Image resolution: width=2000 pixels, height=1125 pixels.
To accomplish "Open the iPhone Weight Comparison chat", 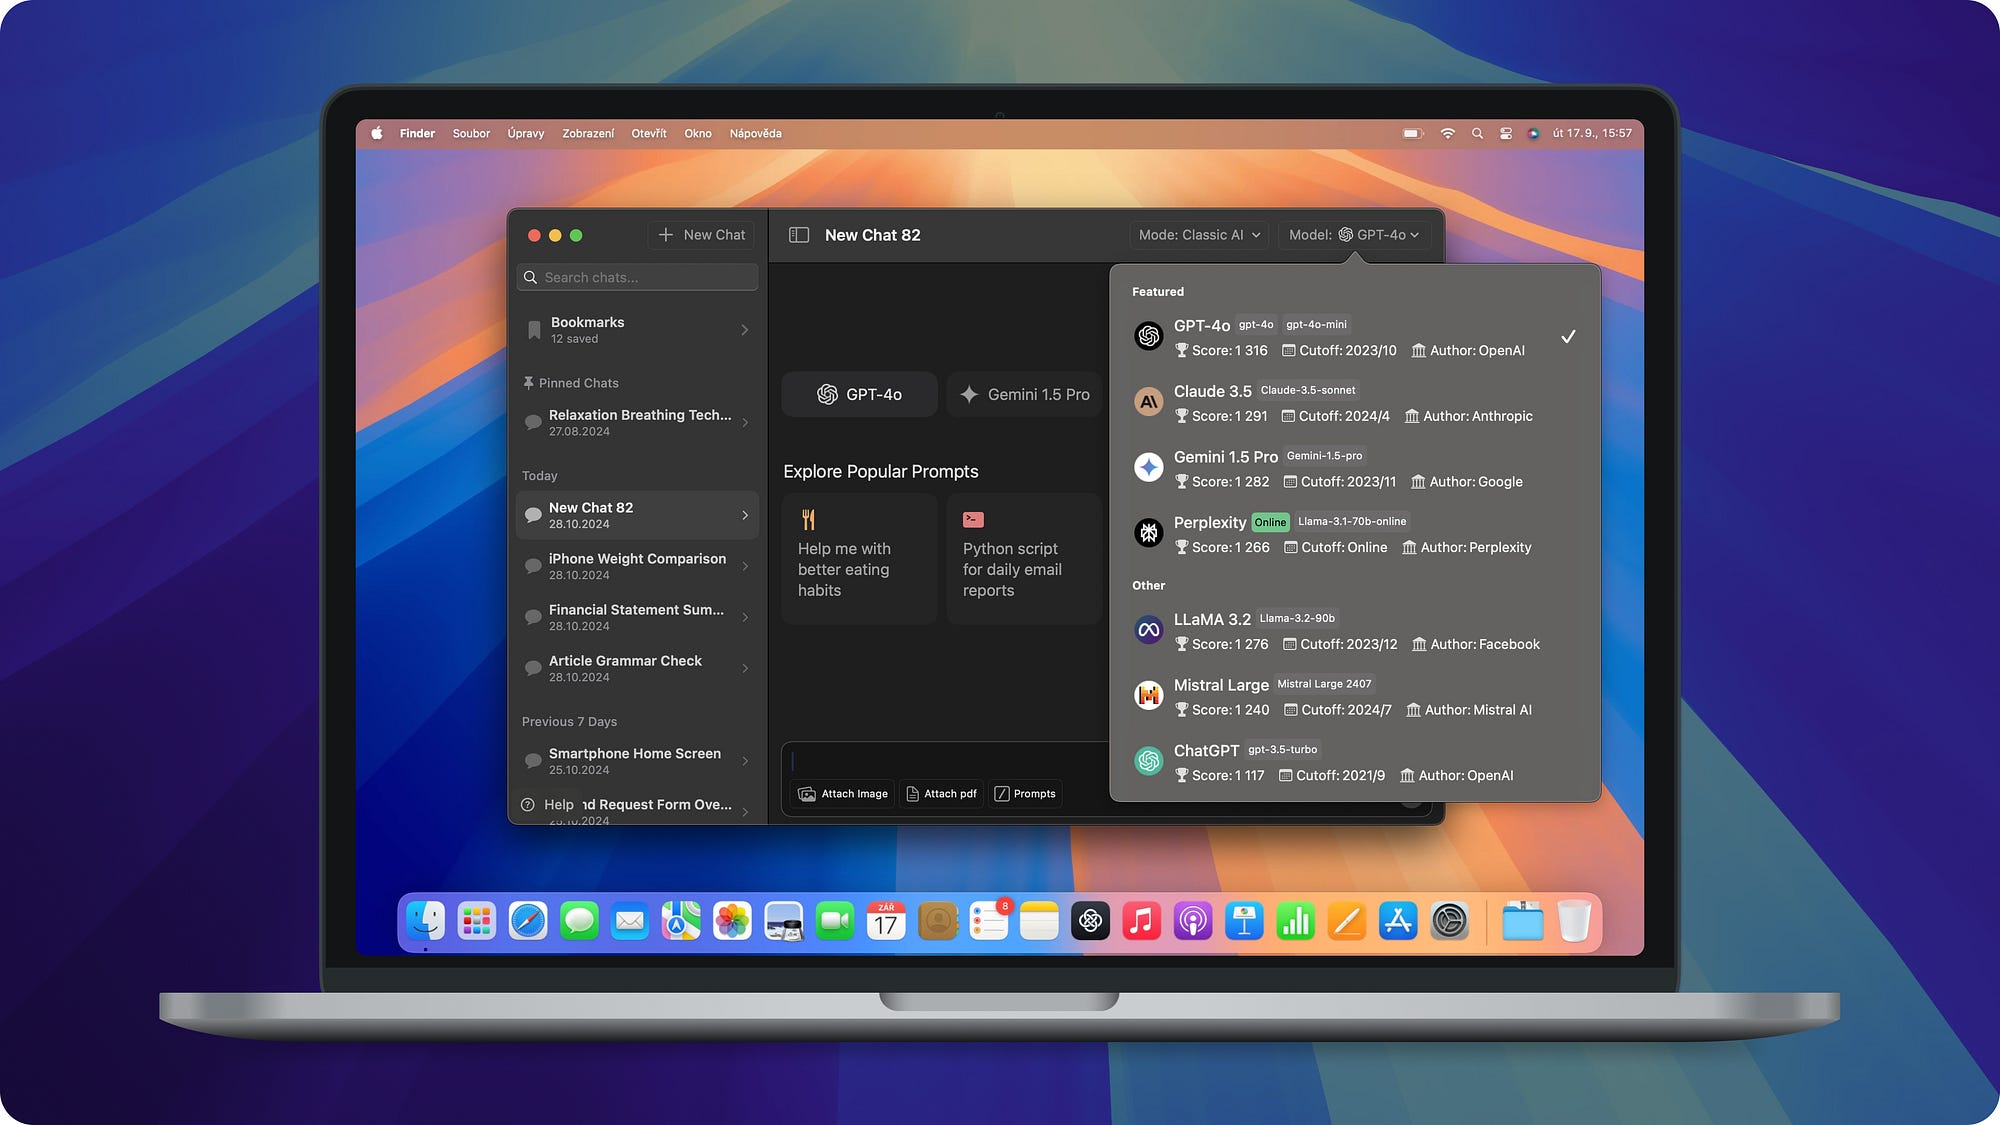I will 637,566.
